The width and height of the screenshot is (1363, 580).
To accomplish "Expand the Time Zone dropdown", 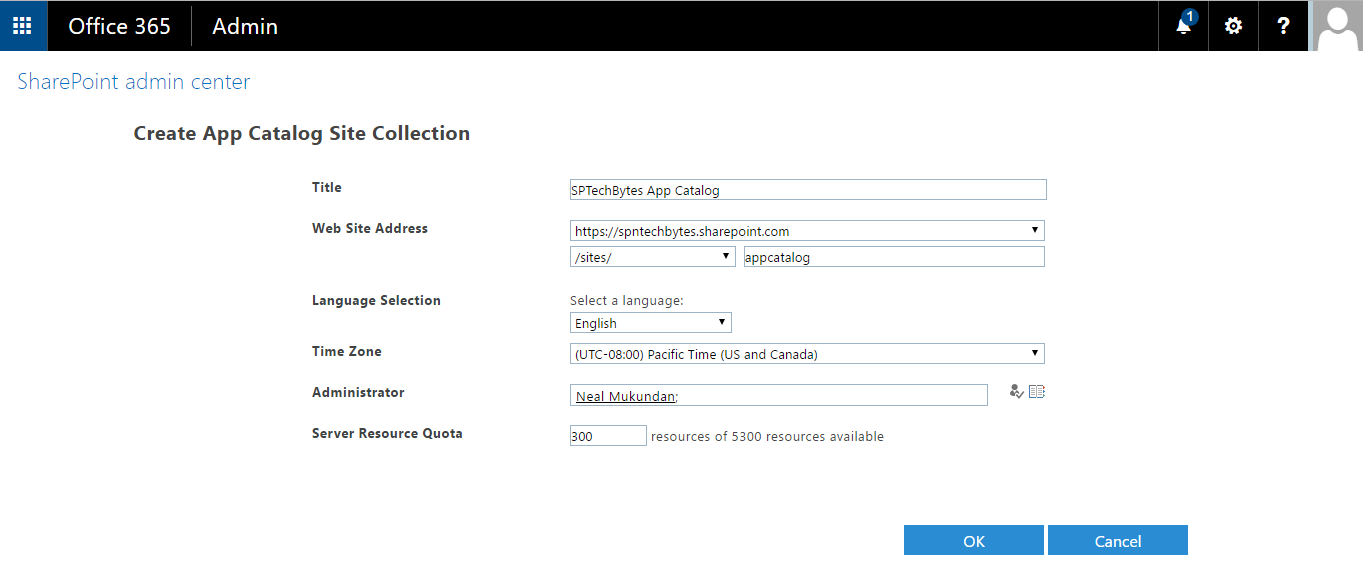I will (x=807, y=354).
